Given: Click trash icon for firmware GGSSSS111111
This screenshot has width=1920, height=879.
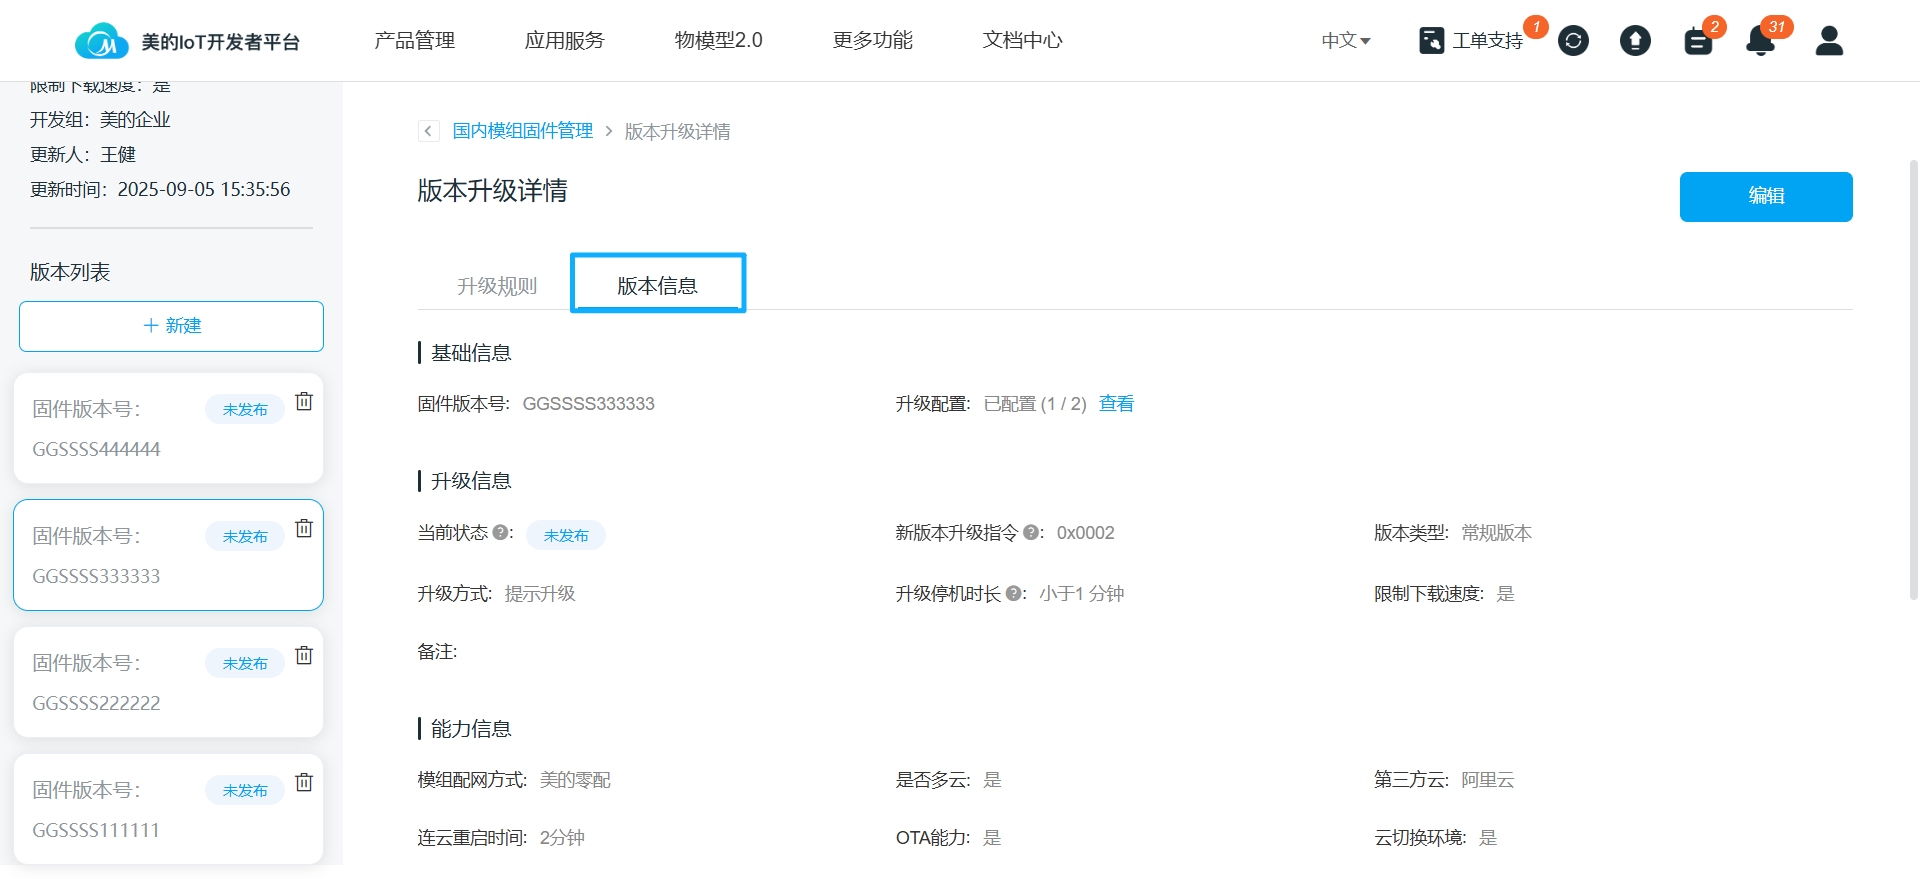Looking at the screenshot, I should 304,782.
